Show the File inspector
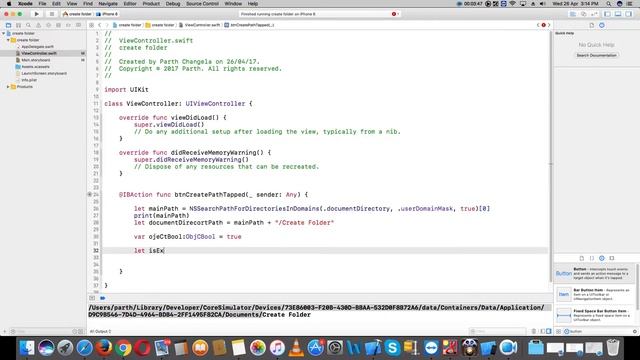This screenshot has height=360, width=640. [591, 25]
